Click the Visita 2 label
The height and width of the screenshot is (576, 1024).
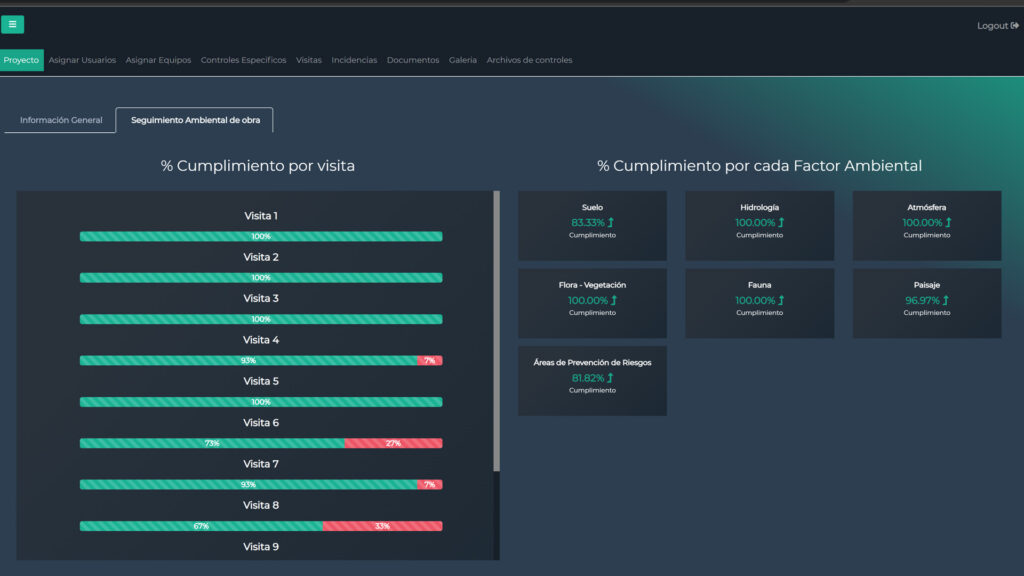(x=261, y=257)
